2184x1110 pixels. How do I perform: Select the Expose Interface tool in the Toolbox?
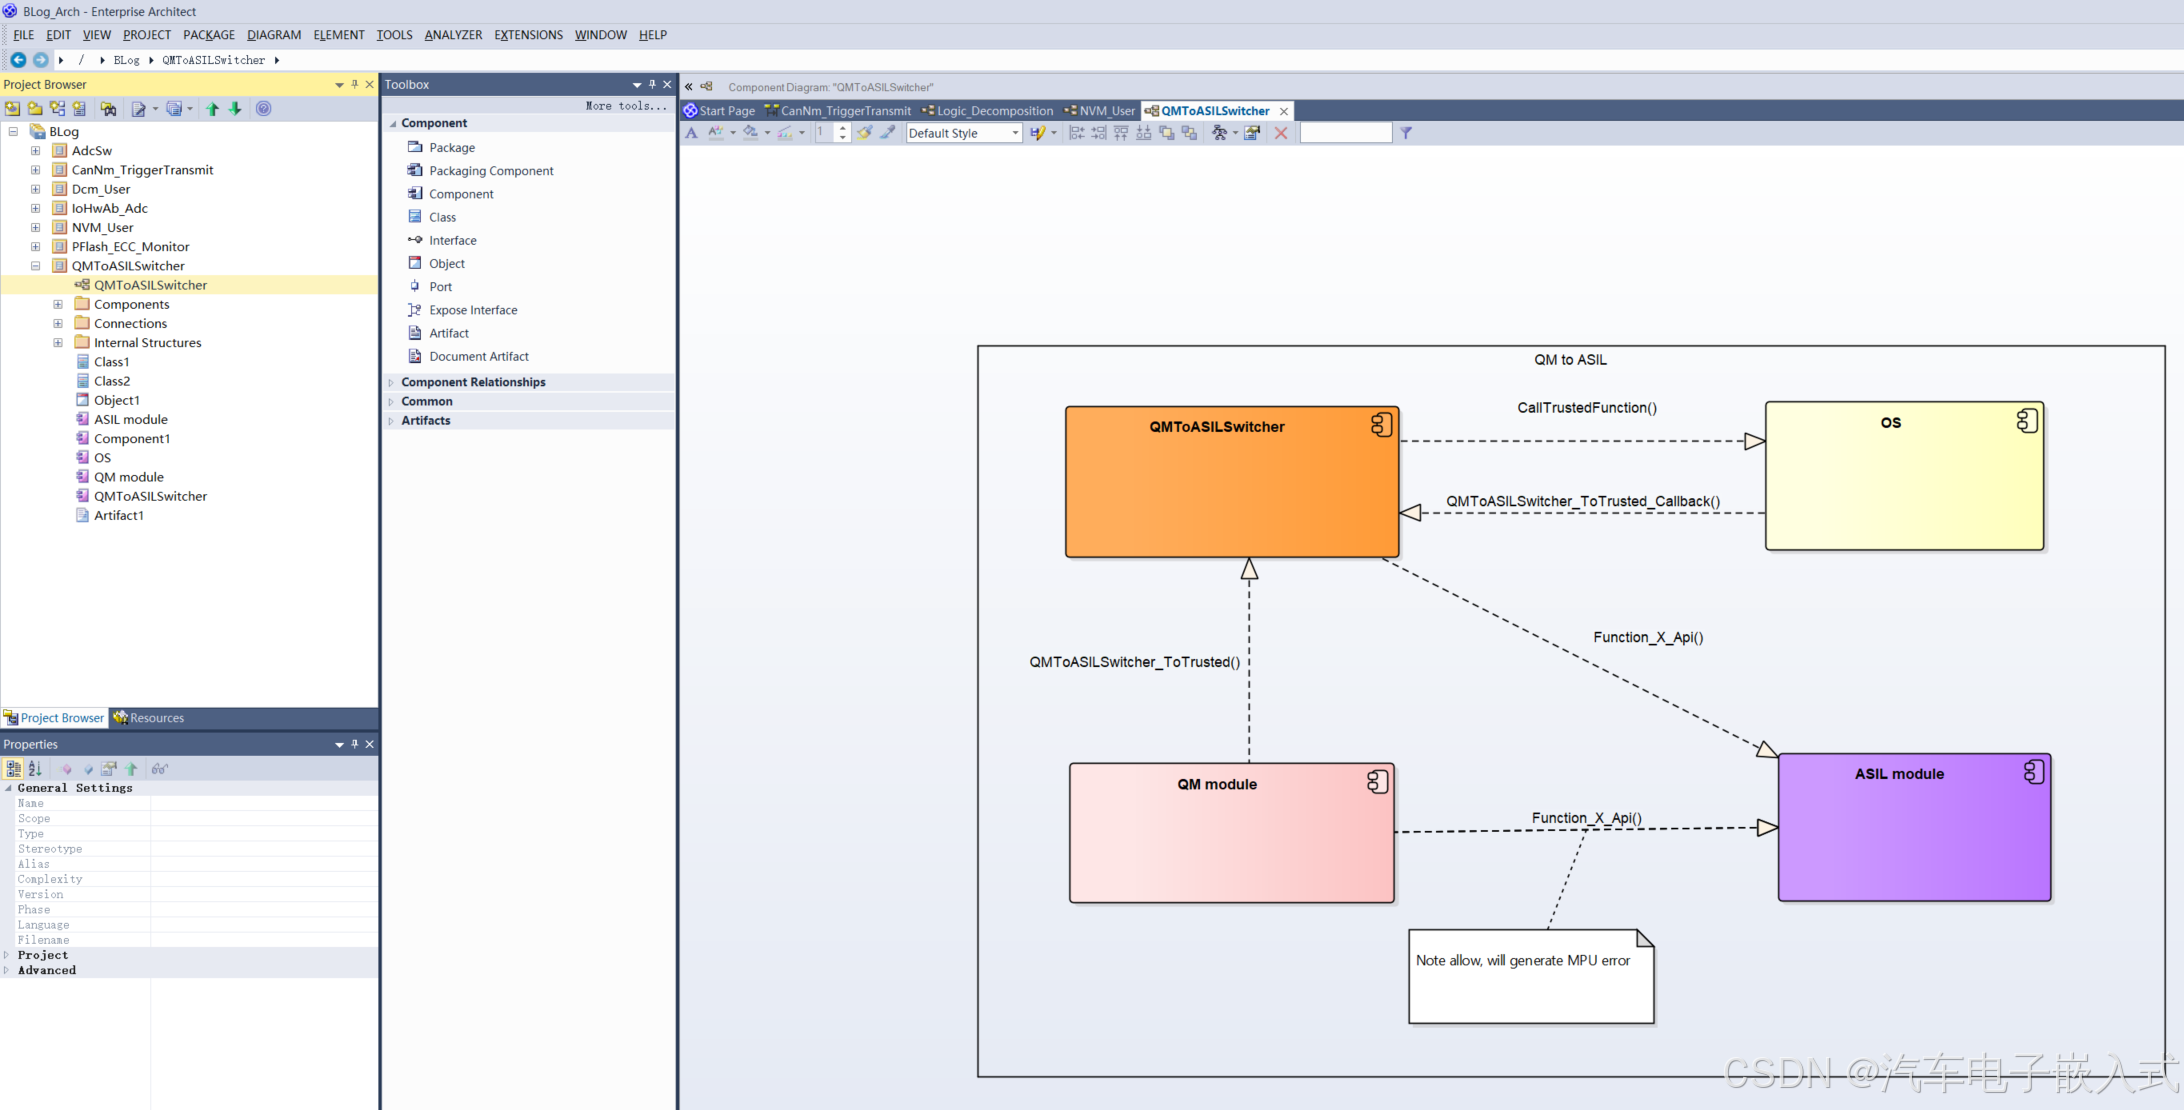click(473, 310)
